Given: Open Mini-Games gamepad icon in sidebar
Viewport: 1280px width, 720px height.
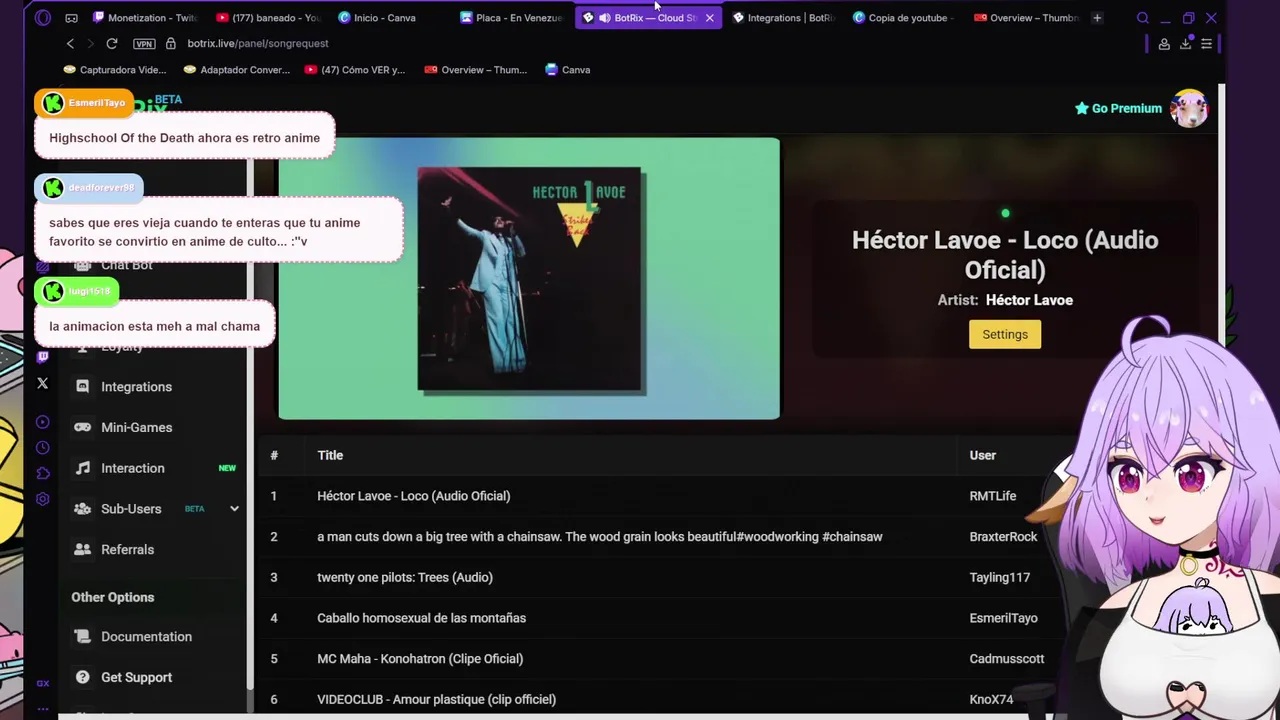Looking at the screenshot, I should pyautogui.click(x=82, y=427).
